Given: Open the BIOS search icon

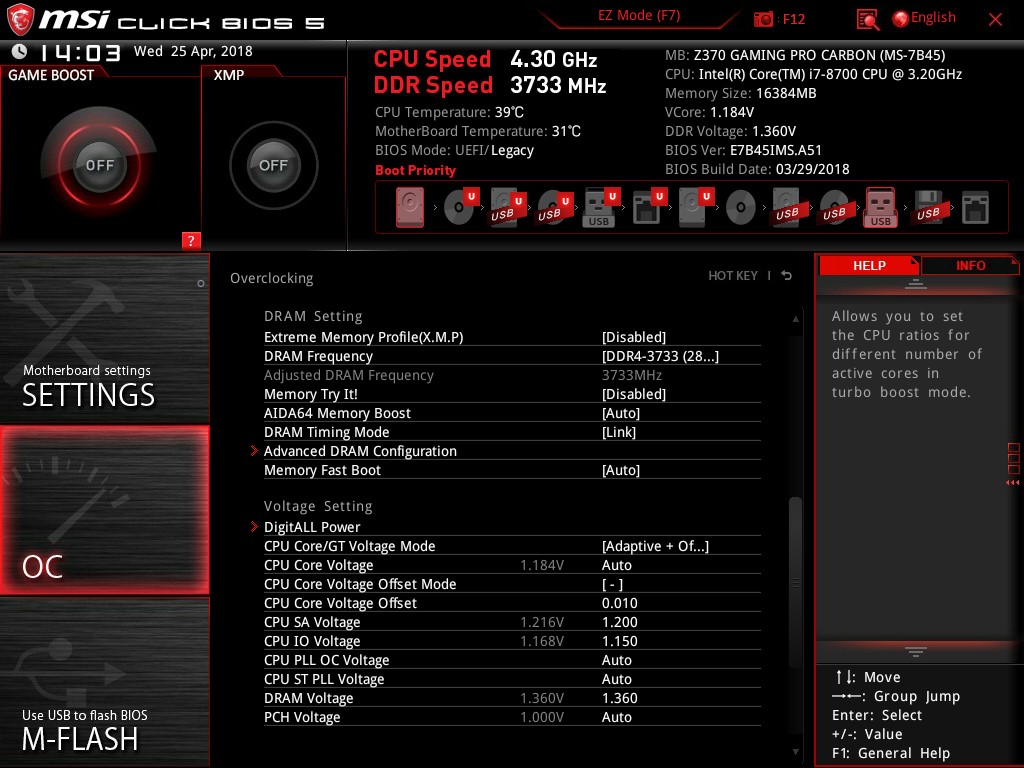Looking at the screenshot, I should (867, 20).
